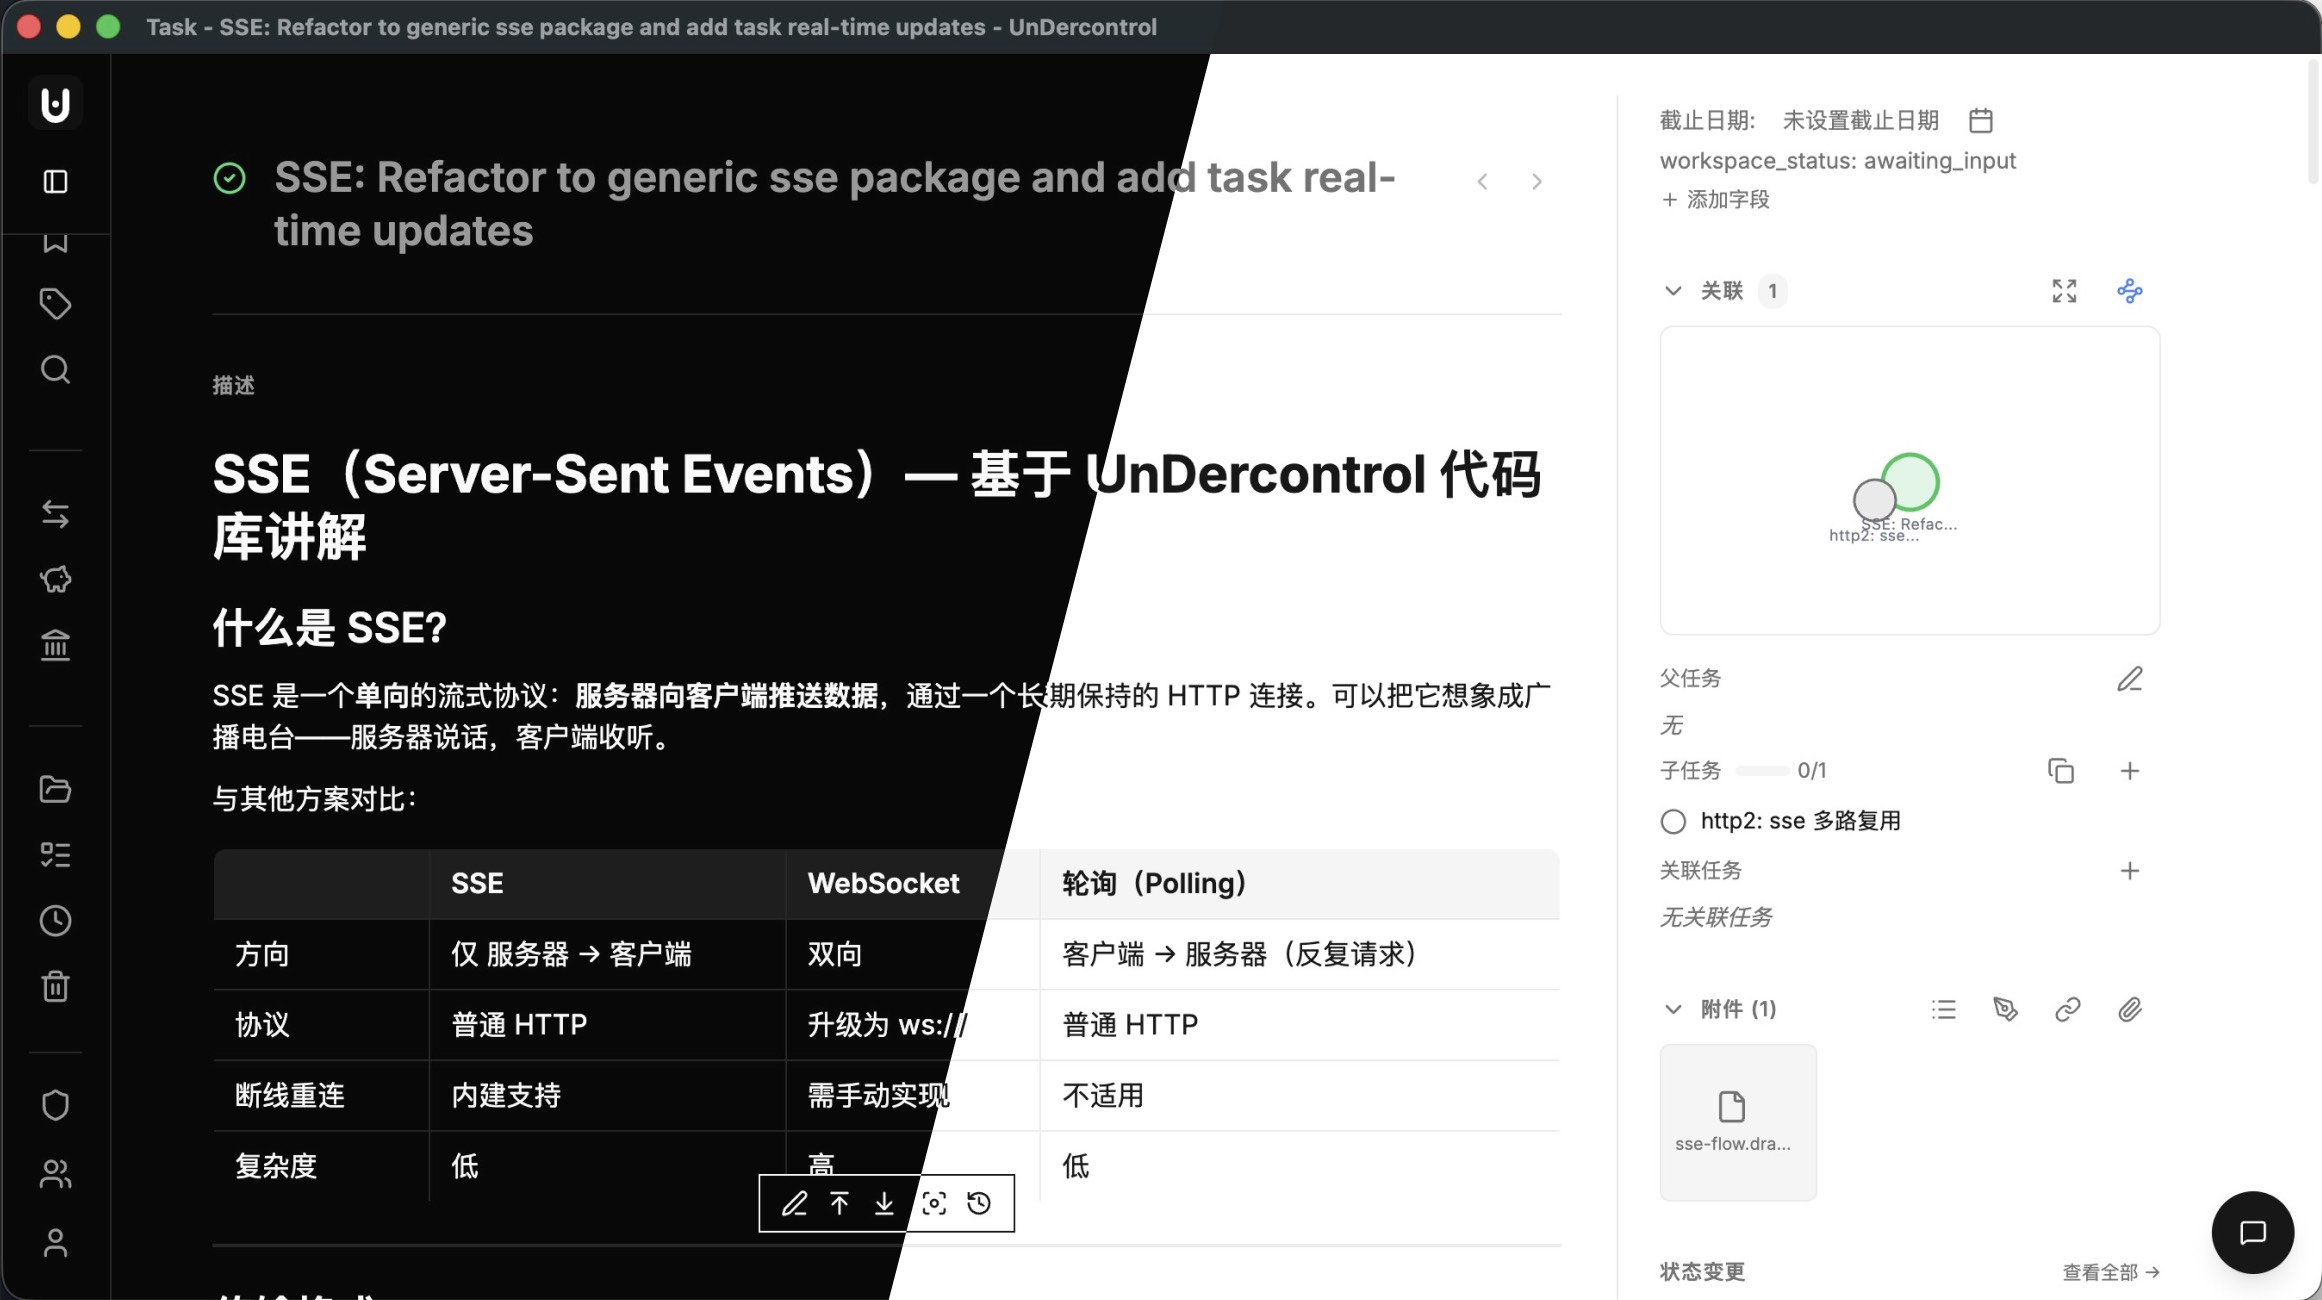
Task: Click the workspace_status: awaiting_input field
Action: (1838, 161)
